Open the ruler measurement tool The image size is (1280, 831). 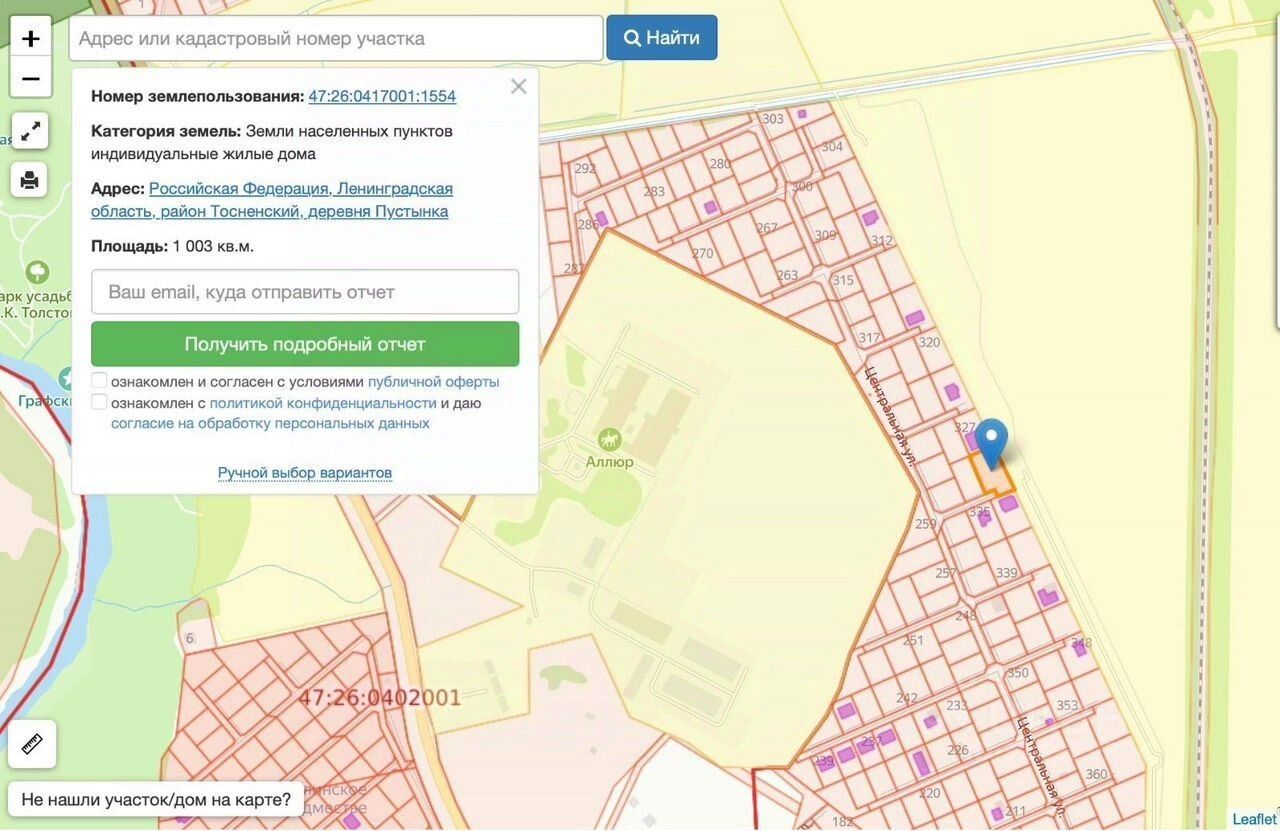point(32,744)
